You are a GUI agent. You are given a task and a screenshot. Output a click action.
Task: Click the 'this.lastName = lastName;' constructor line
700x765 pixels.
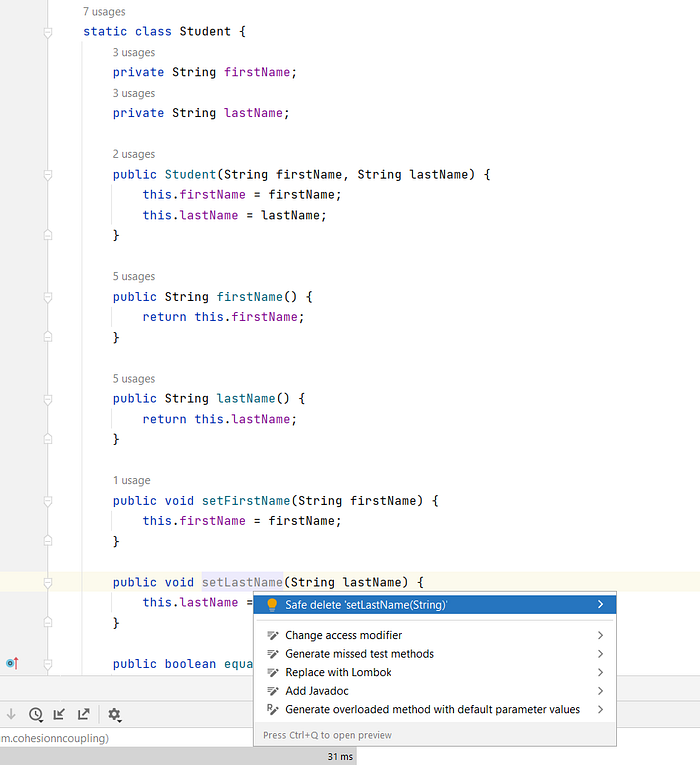point(235,216)
